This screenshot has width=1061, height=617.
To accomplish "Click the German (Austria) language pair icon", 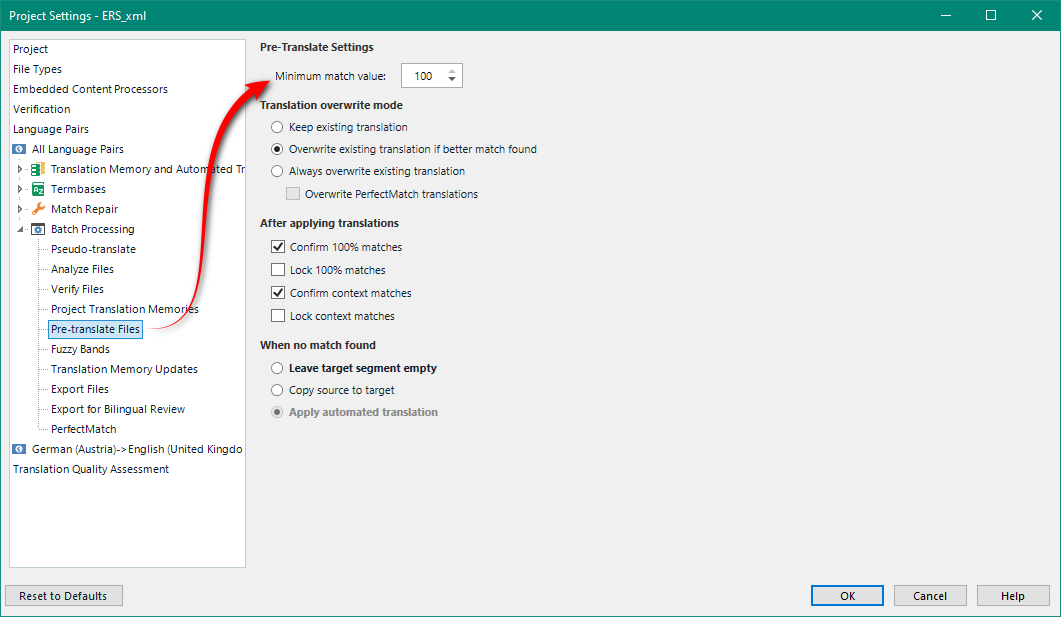I will [x=19, y=449].
